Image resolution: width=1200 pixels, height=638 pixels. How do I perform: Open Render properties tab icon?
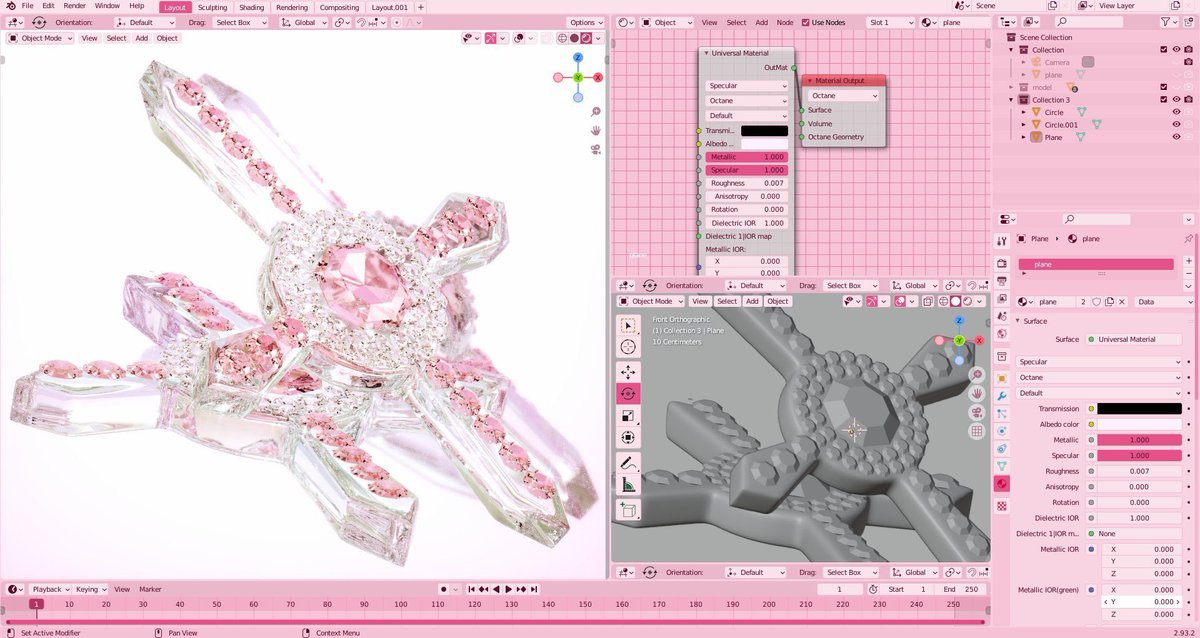pos(1002,263)
